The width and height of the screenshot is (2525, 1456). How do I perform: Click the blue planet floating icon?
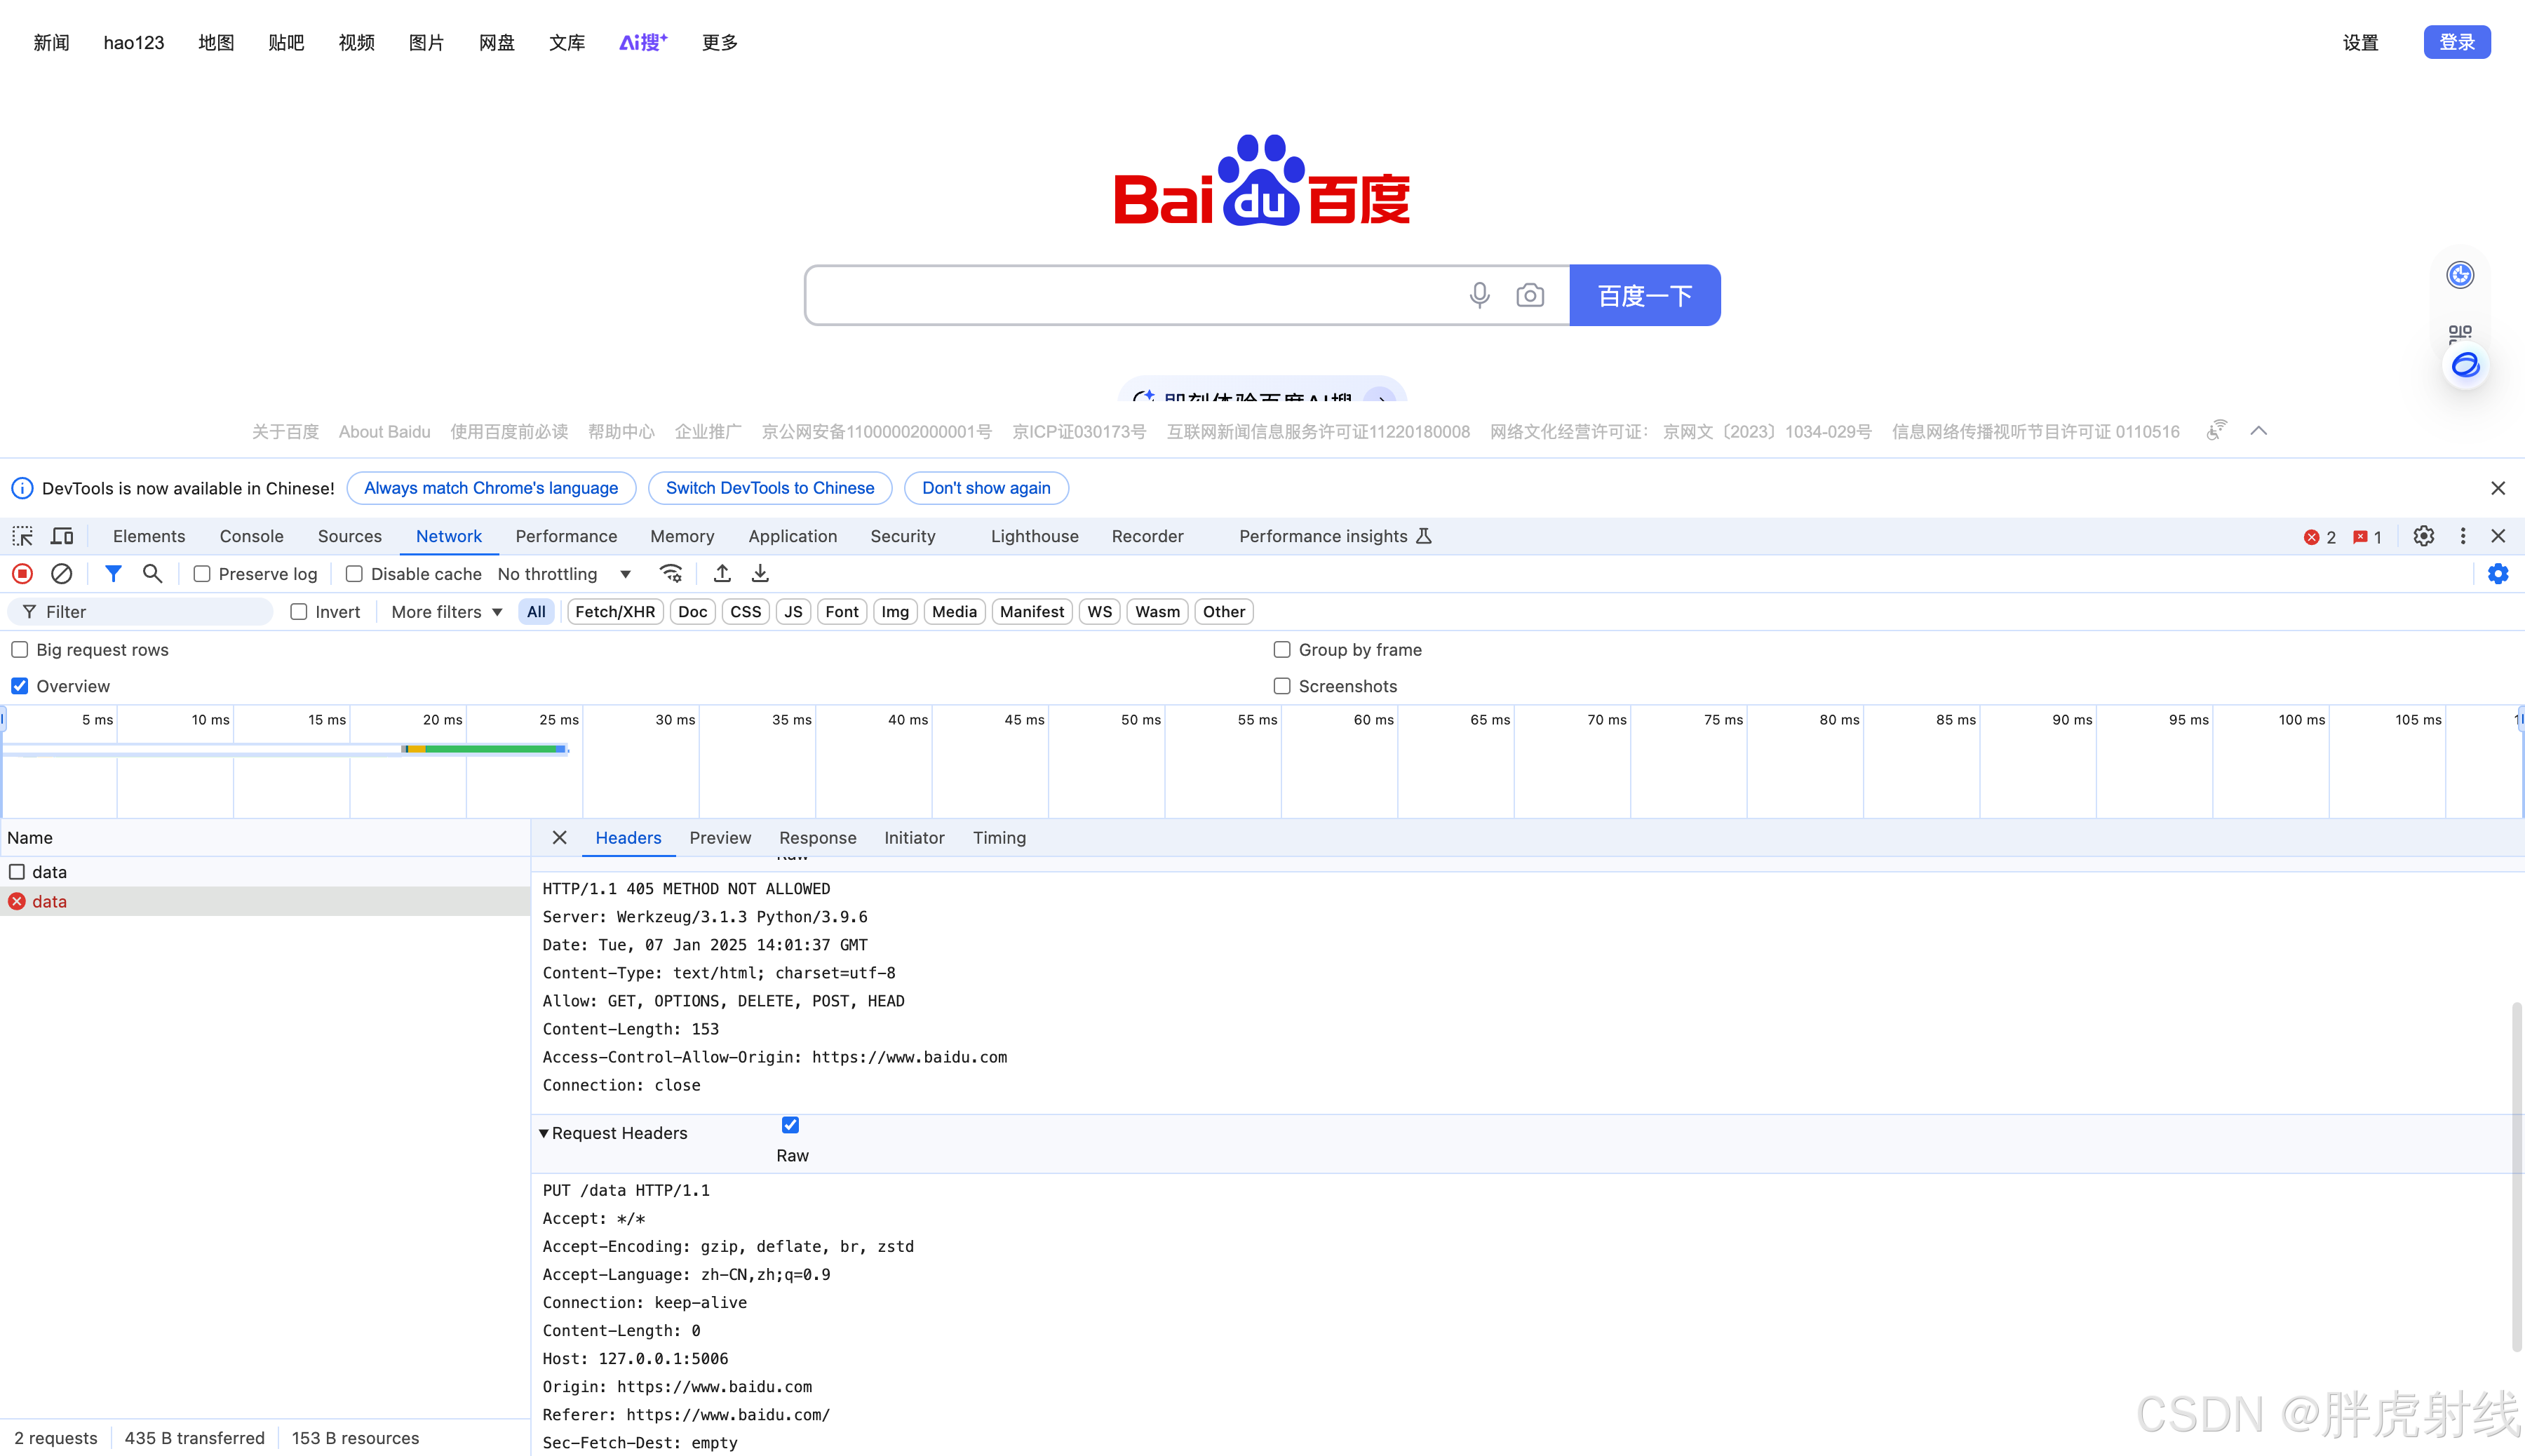click(x=2466, y=365)
